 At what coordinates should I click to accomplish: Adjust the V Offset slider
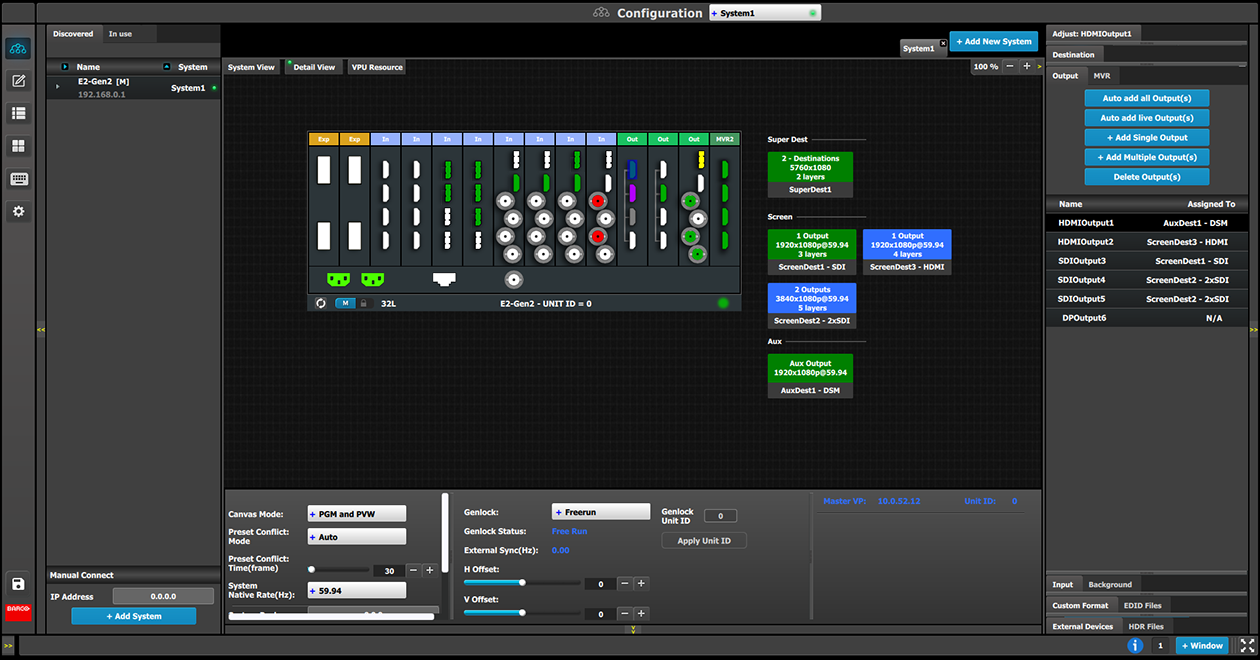pyautogui.click(x=522, y=613)
